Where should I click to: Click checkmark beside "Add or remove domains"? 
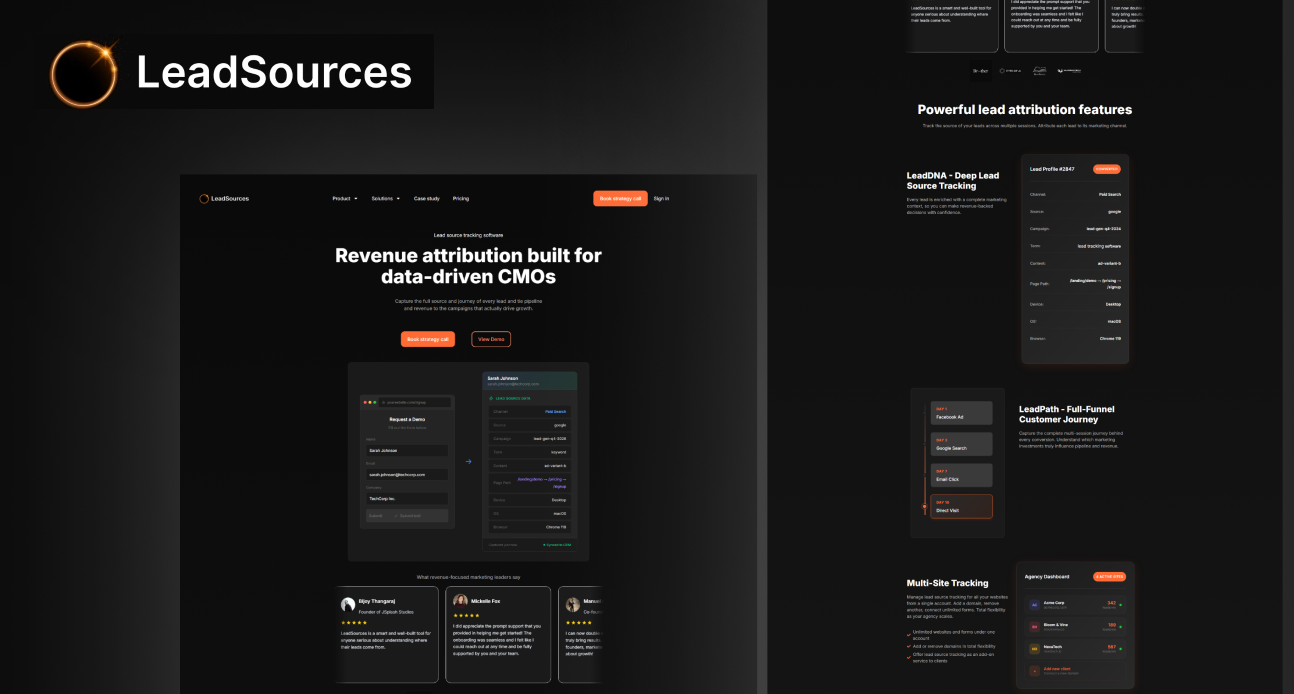[x=908, y=646]
